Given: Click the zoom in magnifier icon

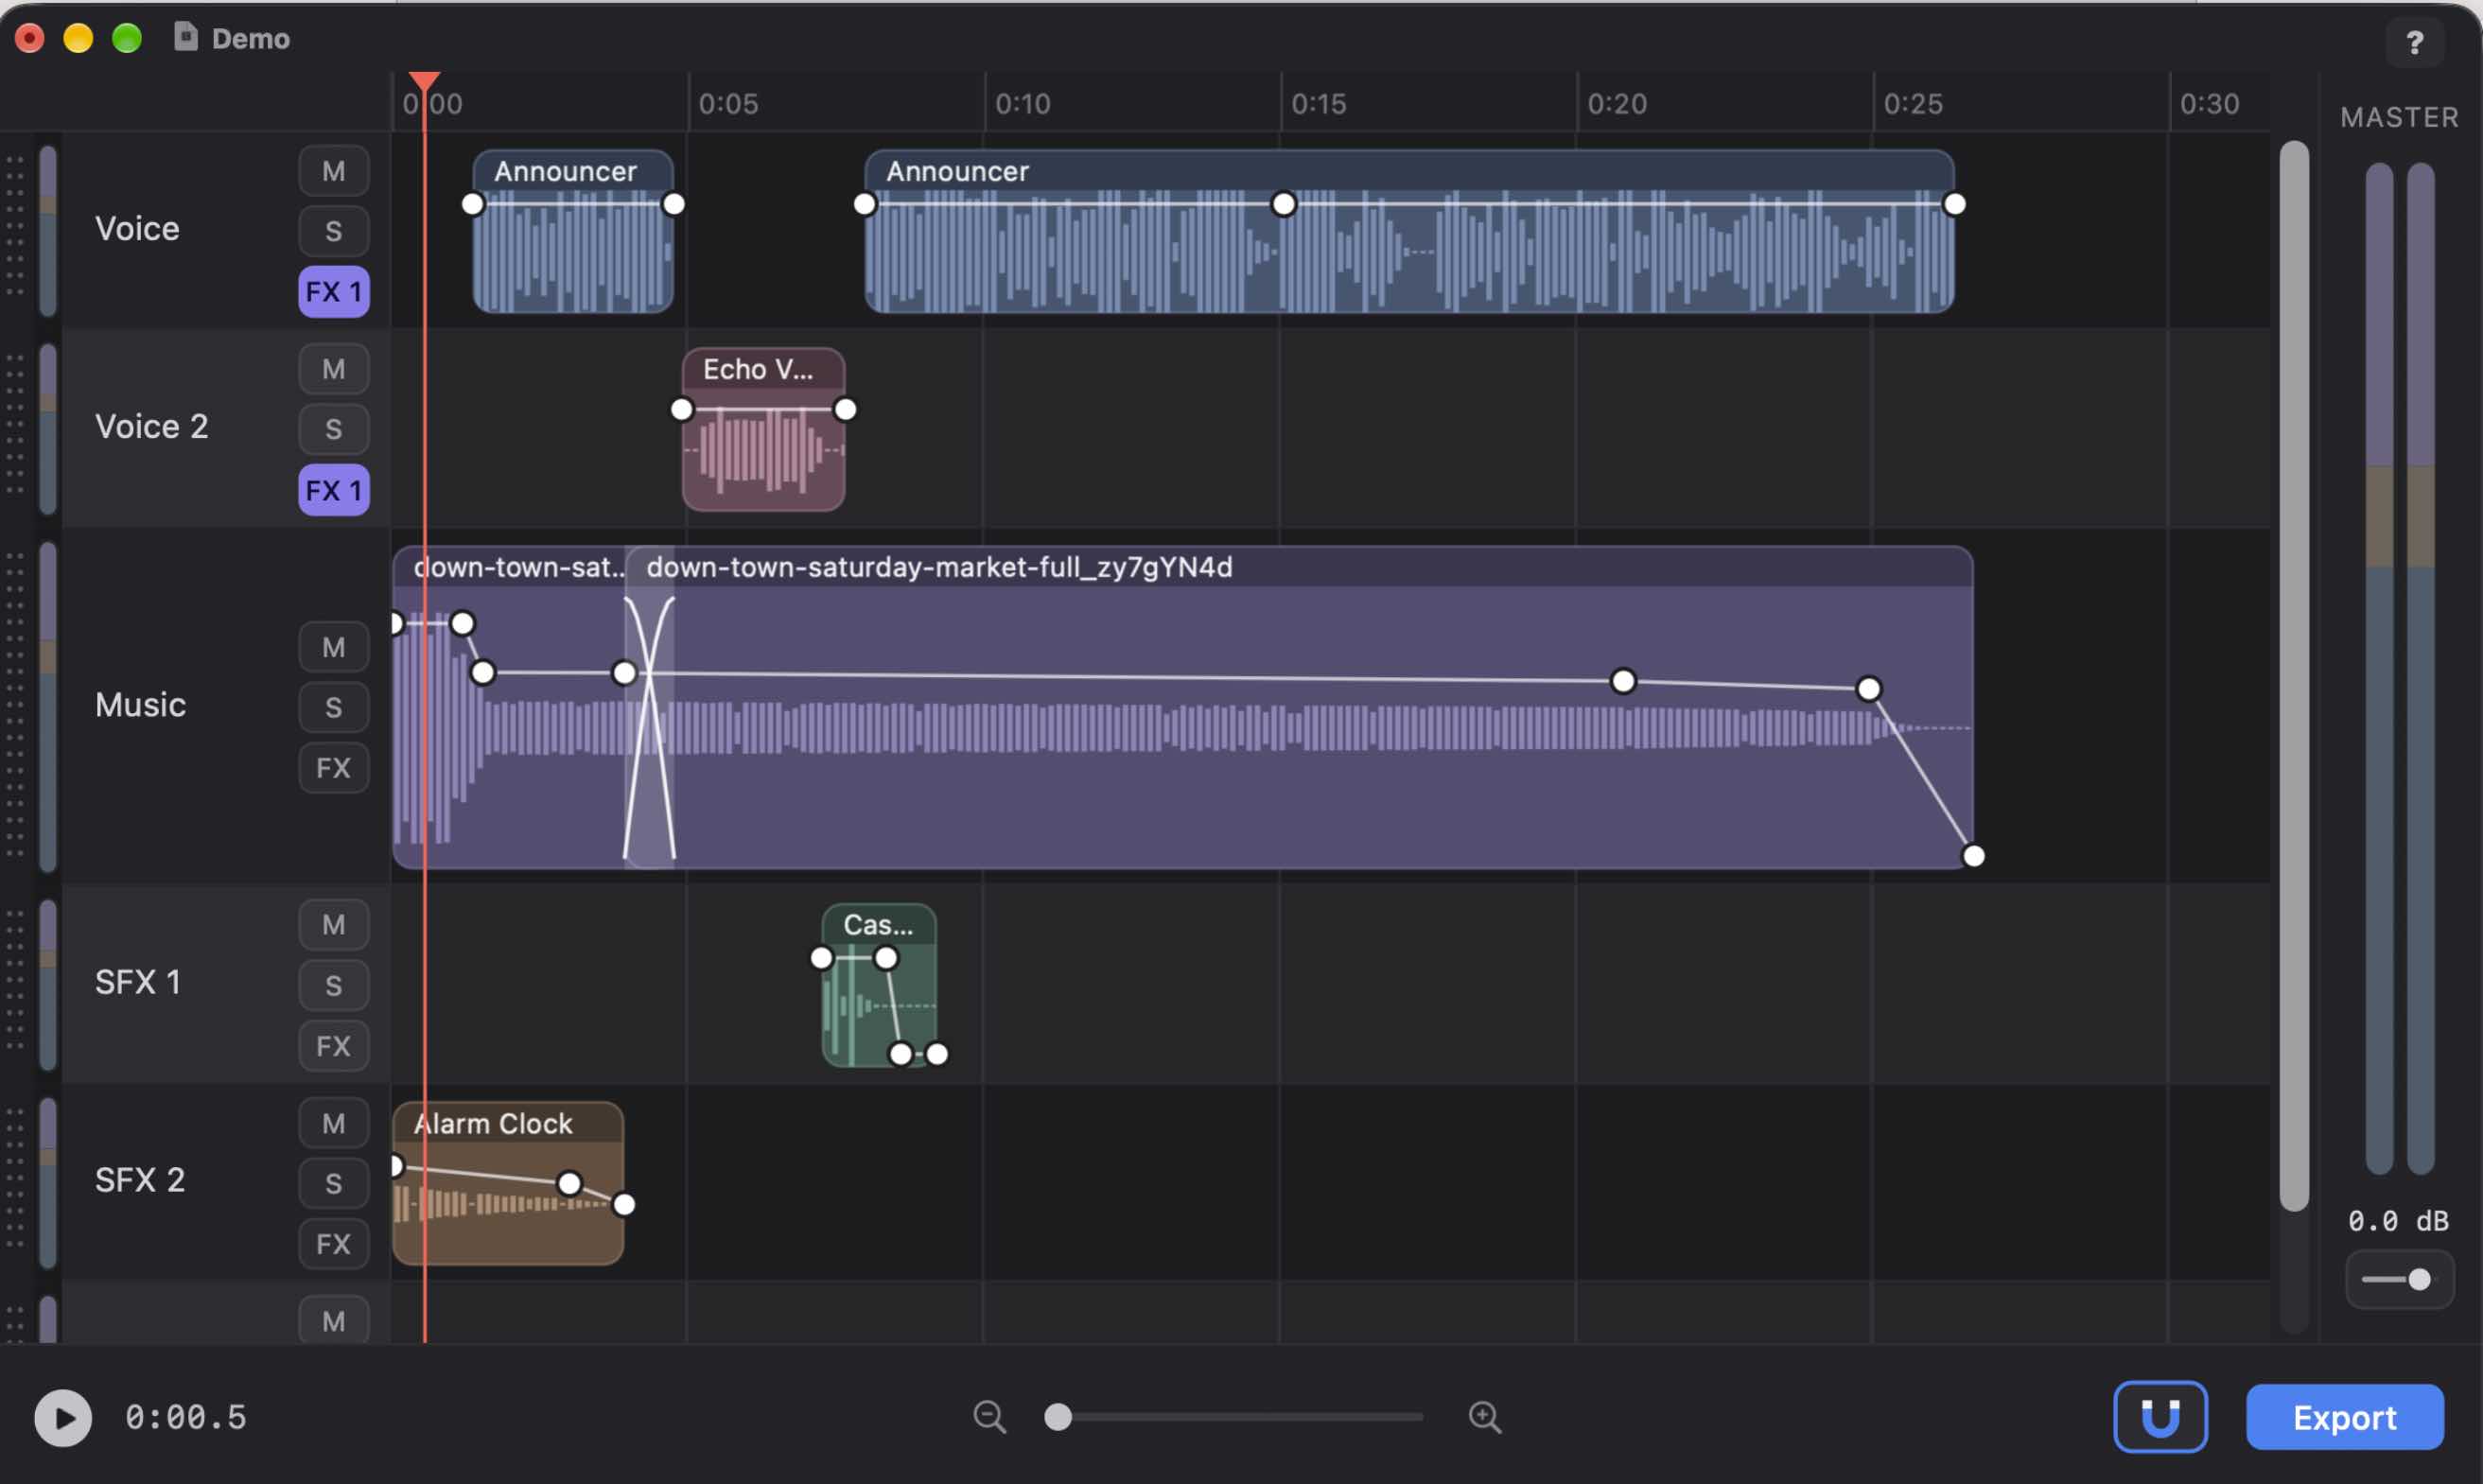Looking at the screenshot, I should [1485, 1417].
